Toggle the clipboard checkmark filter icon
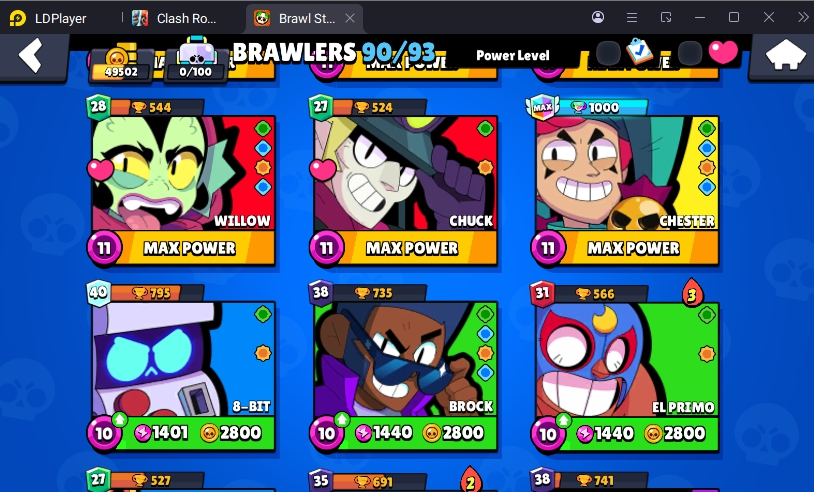This screenshot has height=492, width=814. tap(639, 51)
